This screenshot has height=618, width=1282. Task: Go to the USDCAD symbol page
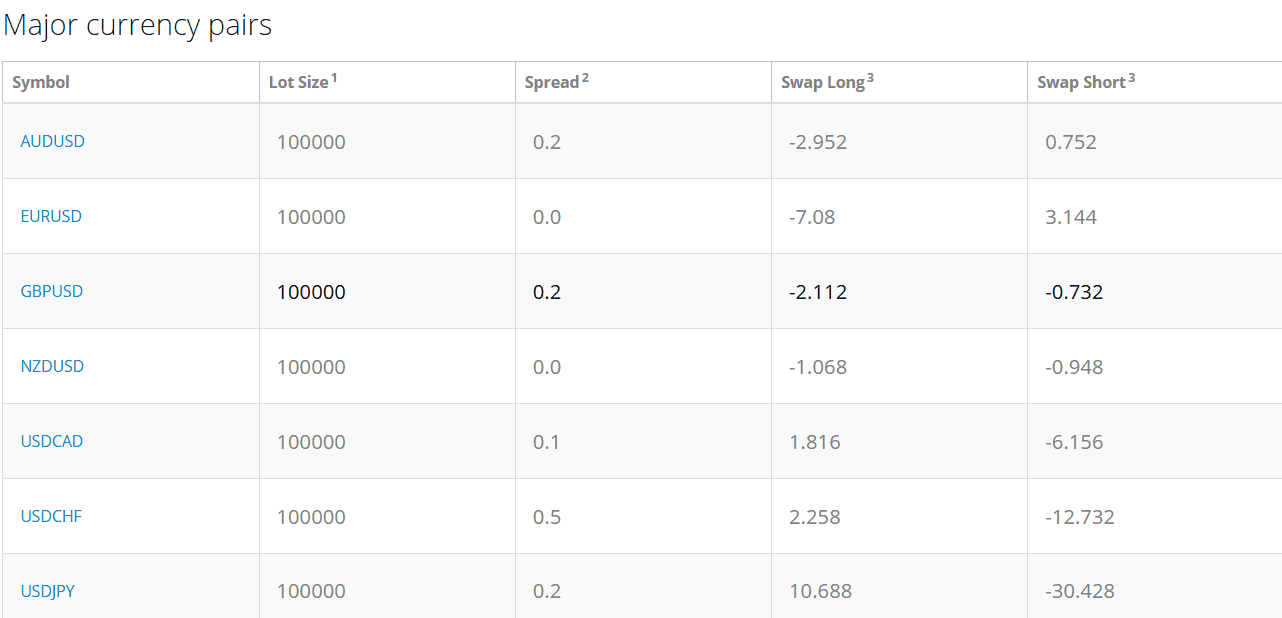click(51, 441)
